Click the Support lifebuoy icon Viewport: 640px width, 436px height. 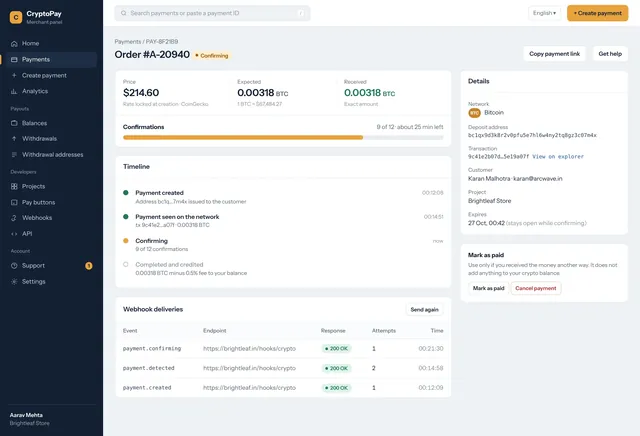[x=14, y=266]
